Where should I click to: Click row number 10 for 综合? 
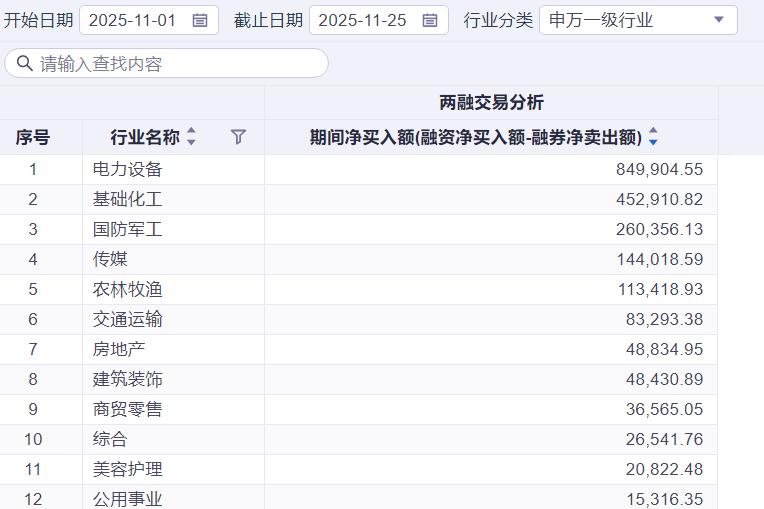click(33, 439)
